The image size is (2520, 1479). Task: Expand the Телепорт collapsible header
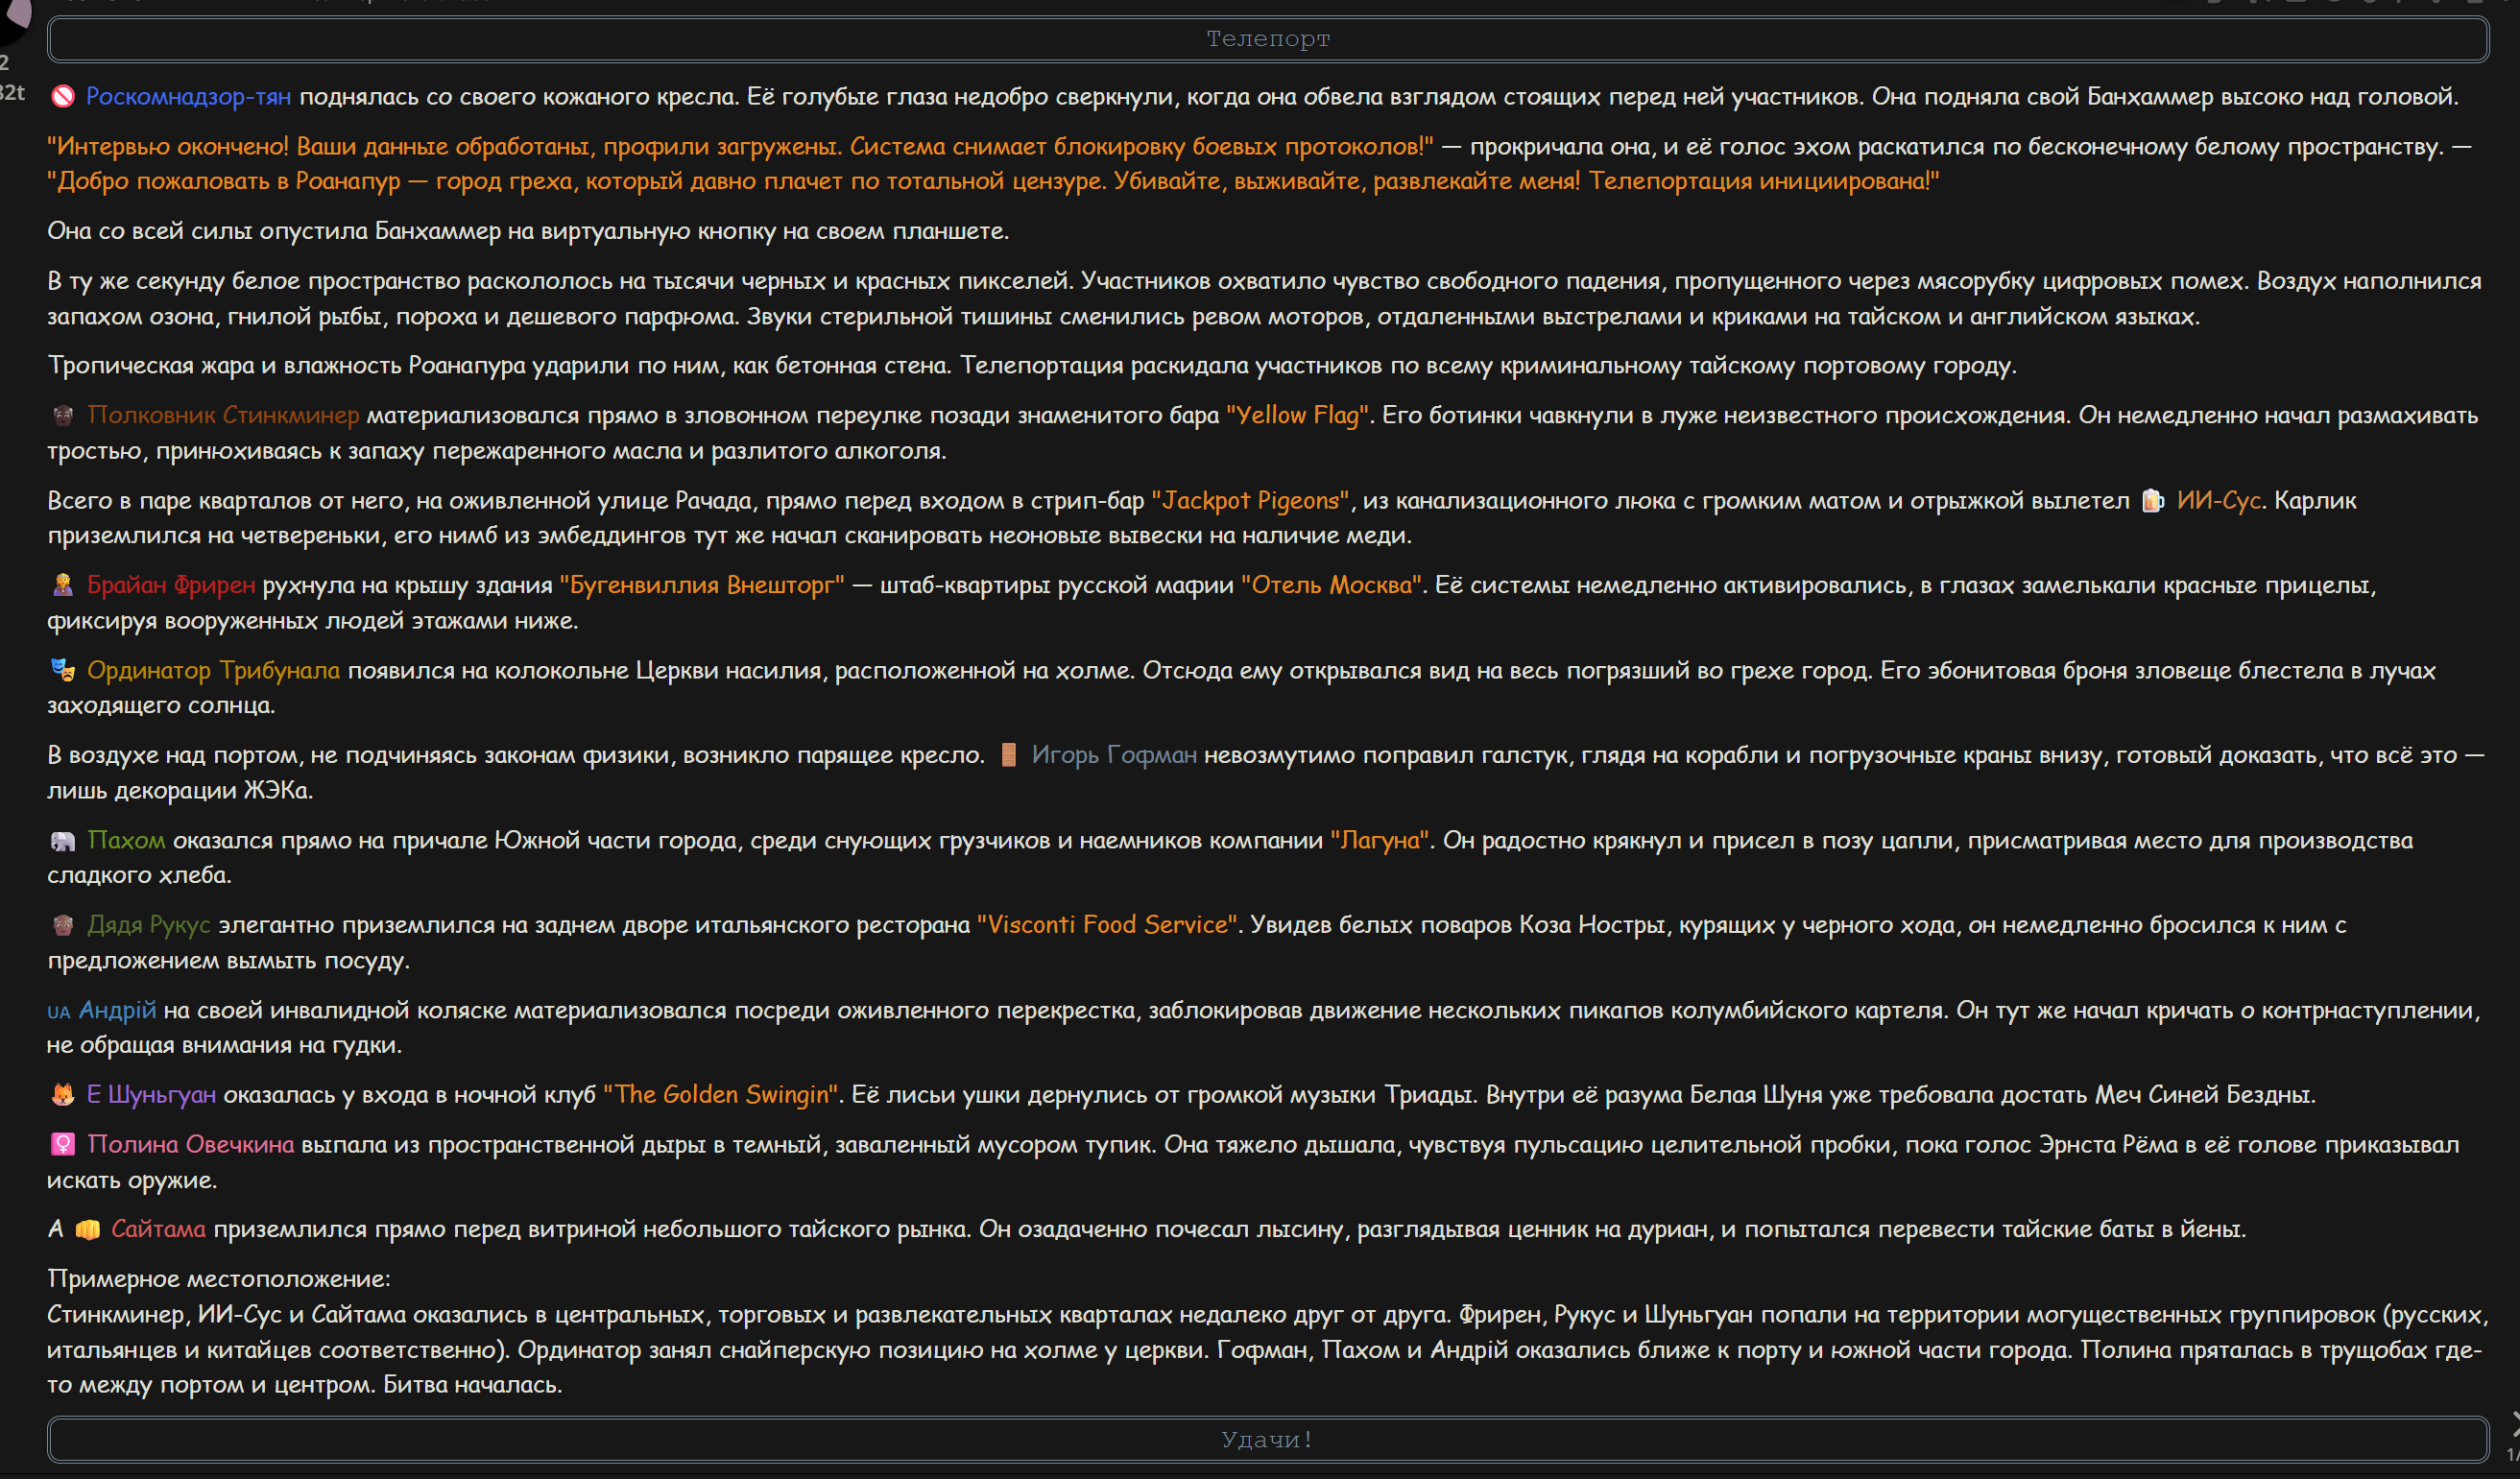tap(1268, 39)
